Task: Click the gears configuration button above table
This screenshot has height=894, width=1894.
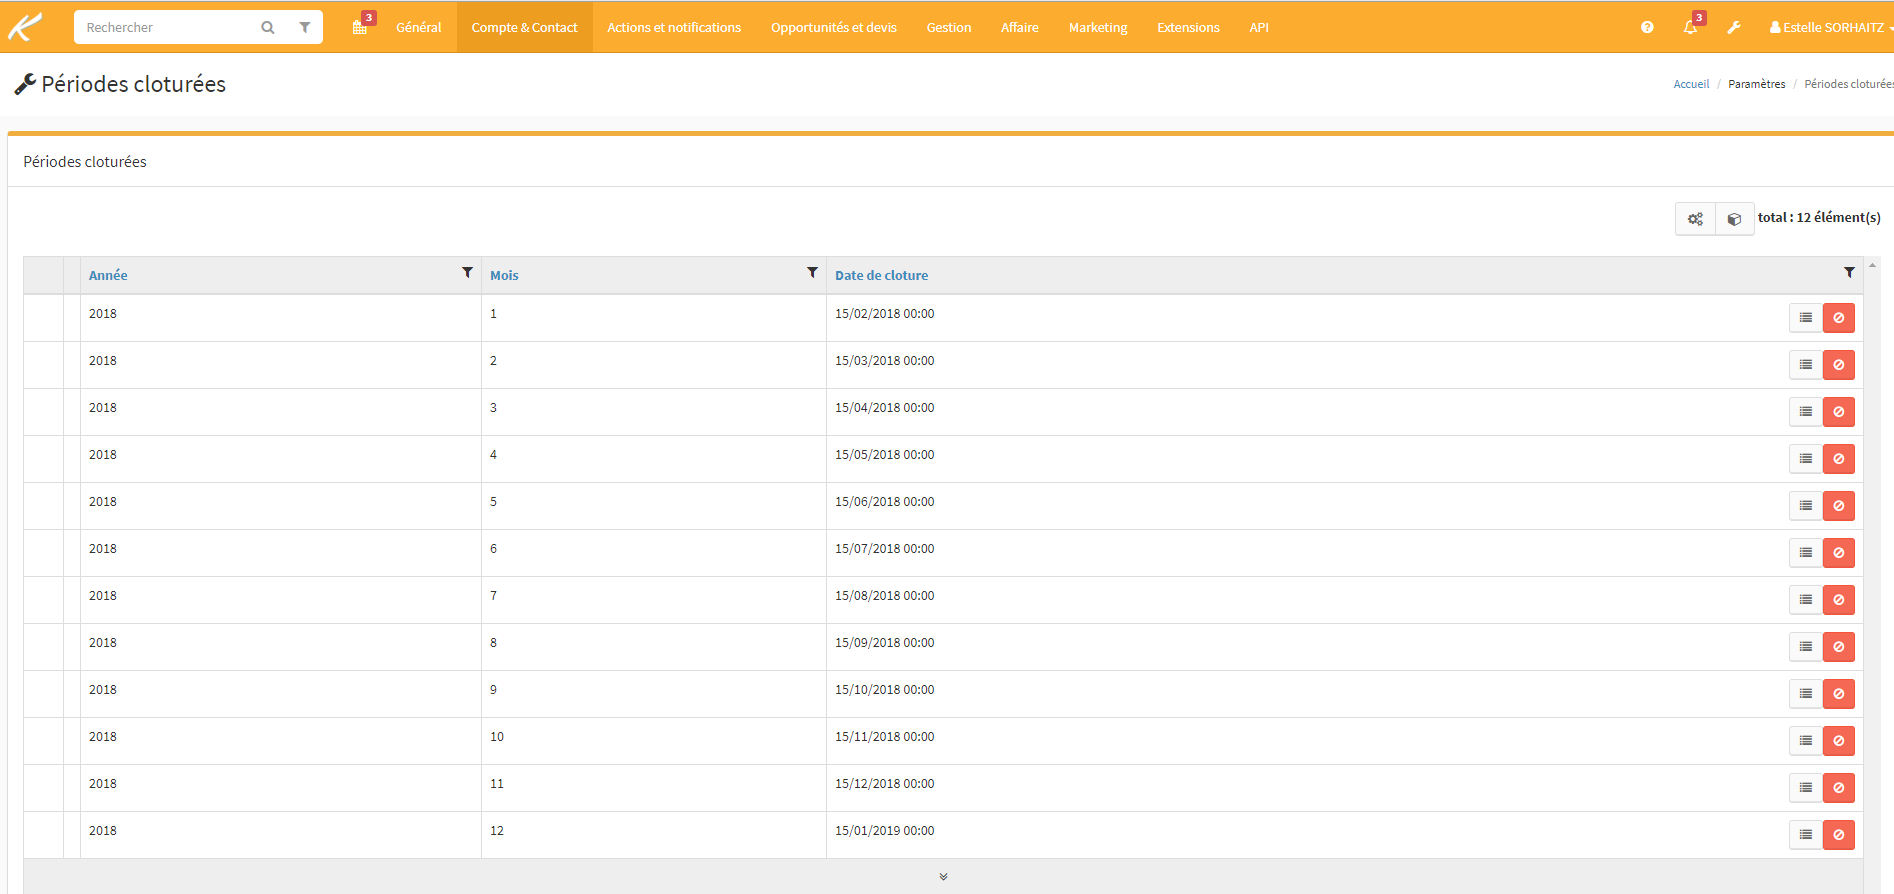Action: point(1695,219)
